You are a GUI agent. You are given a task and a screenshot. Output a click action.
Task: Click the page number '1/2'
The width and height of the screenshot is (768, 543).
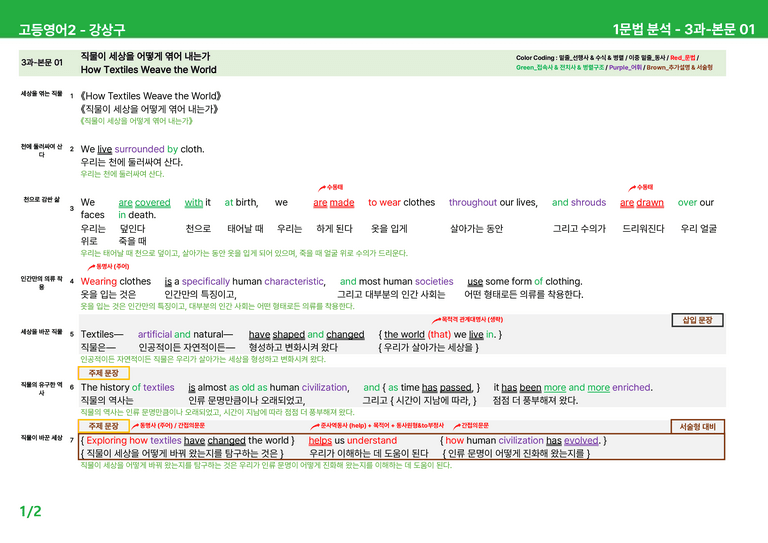pyautogui.click(x=30, y=512)
